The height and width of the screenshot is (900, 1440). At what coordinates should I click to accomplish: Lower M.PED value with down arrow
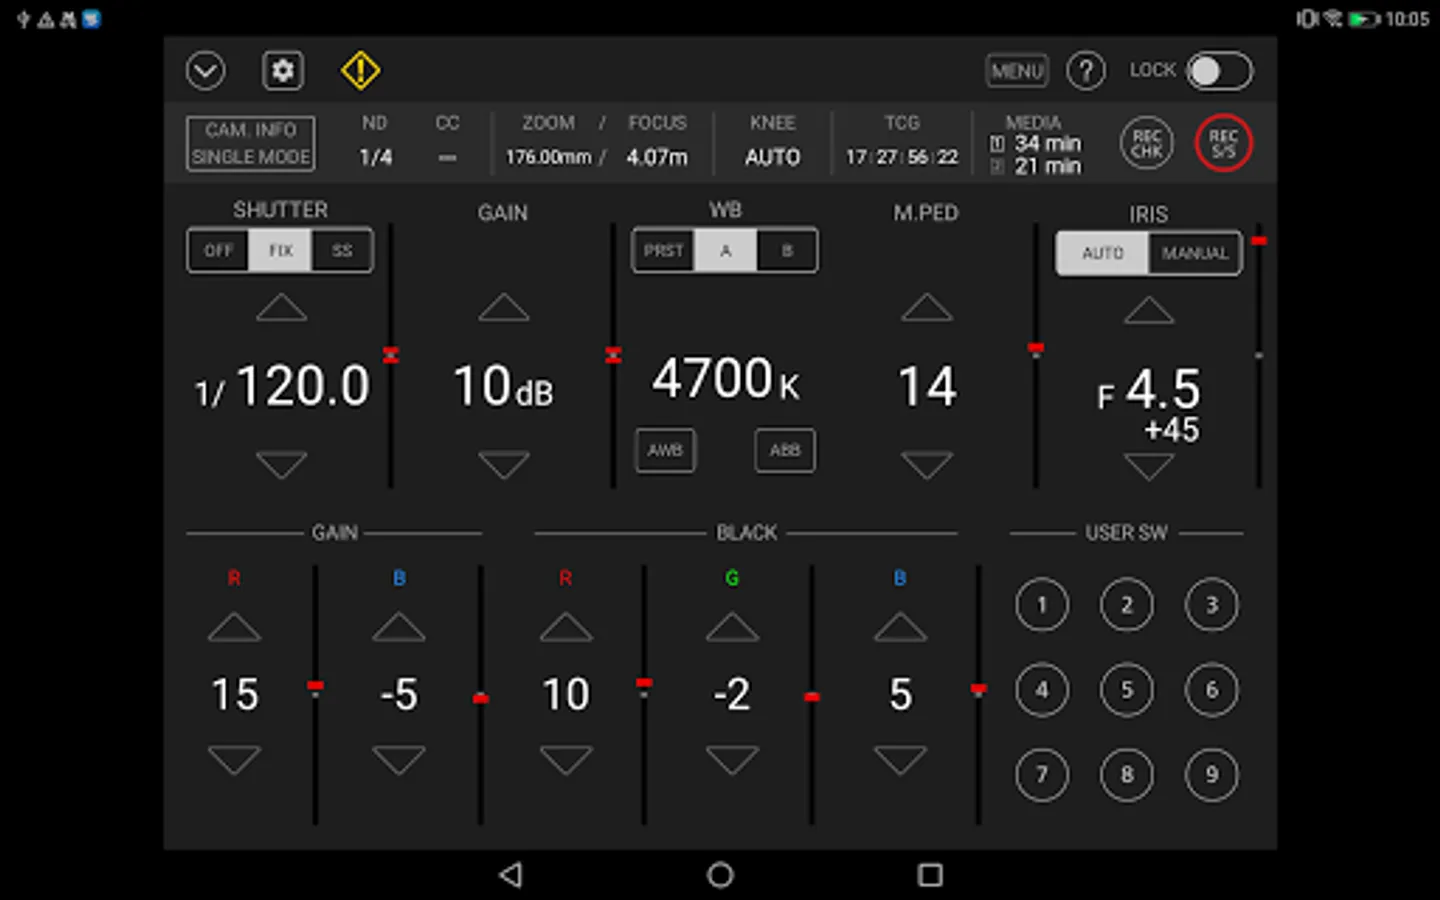(x=927, y=464)
